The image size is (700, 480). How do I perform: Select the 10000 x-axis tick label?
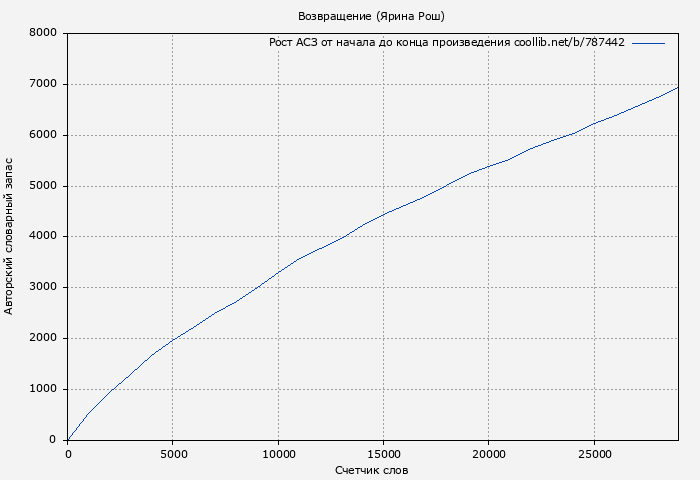pos(278,454)
